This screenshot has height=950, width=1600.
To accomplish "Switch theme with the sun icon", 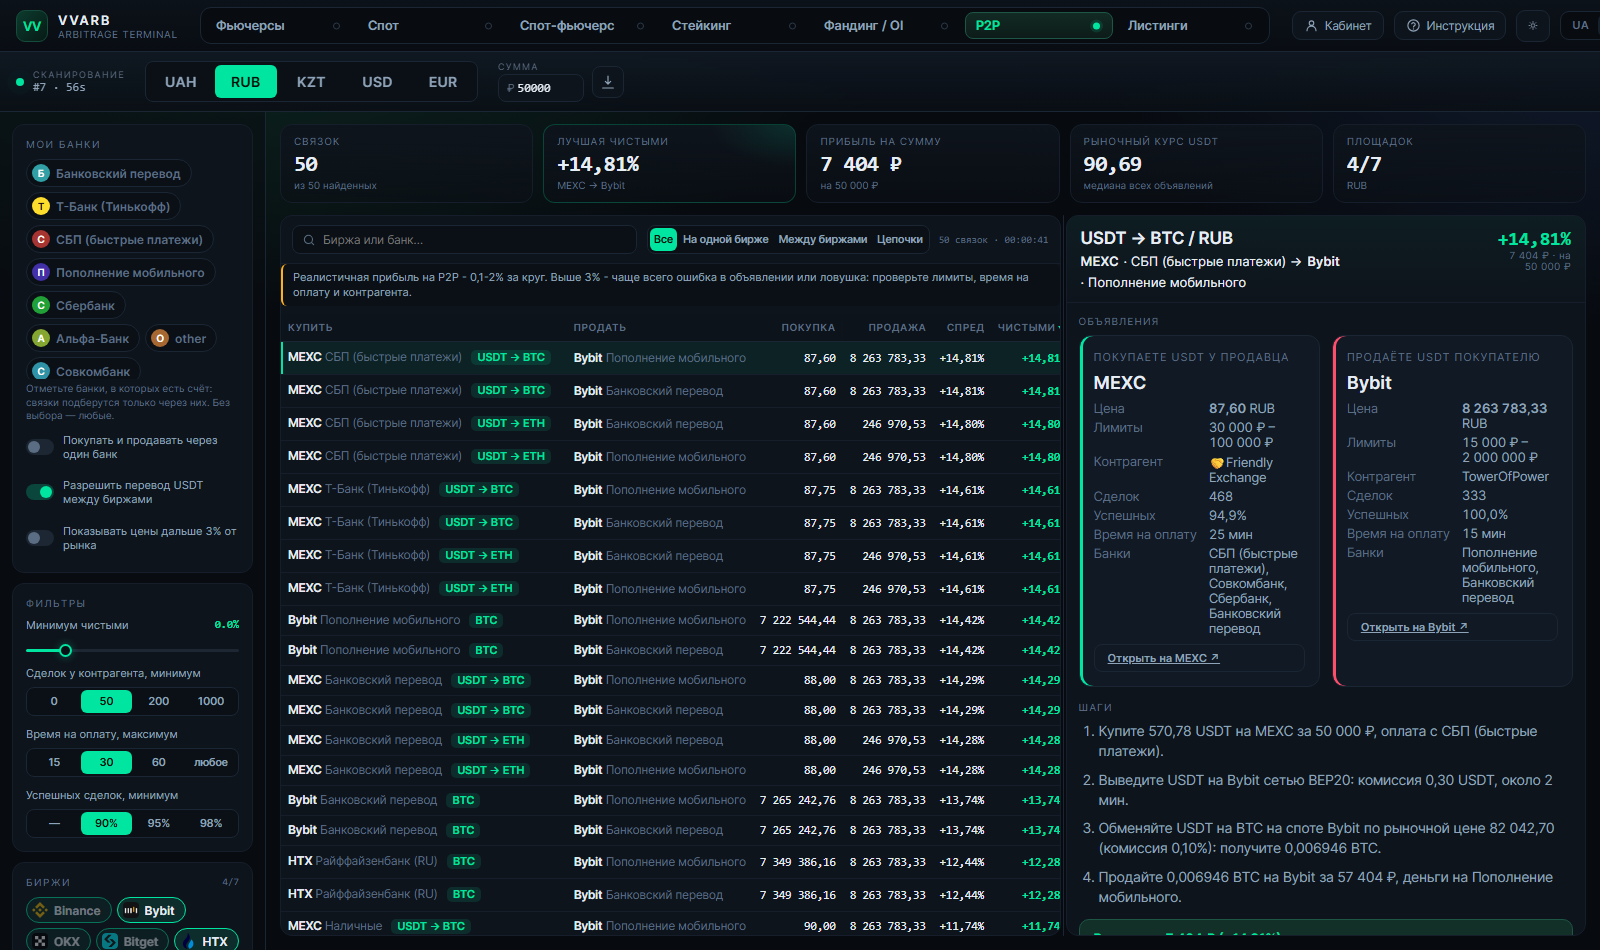I will (x=1533, y=26).
